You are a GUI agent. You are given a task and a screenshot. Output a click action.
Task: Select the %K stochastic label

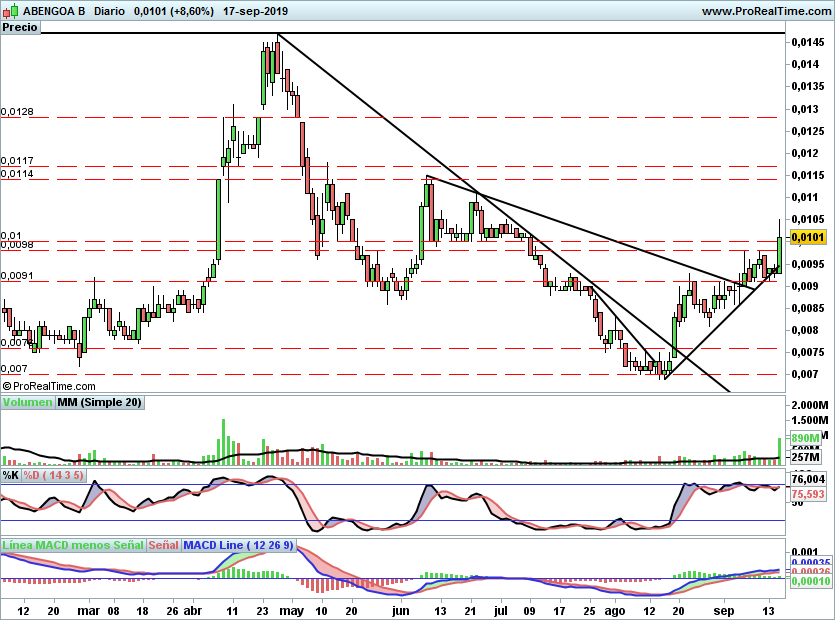coord(11,475)
